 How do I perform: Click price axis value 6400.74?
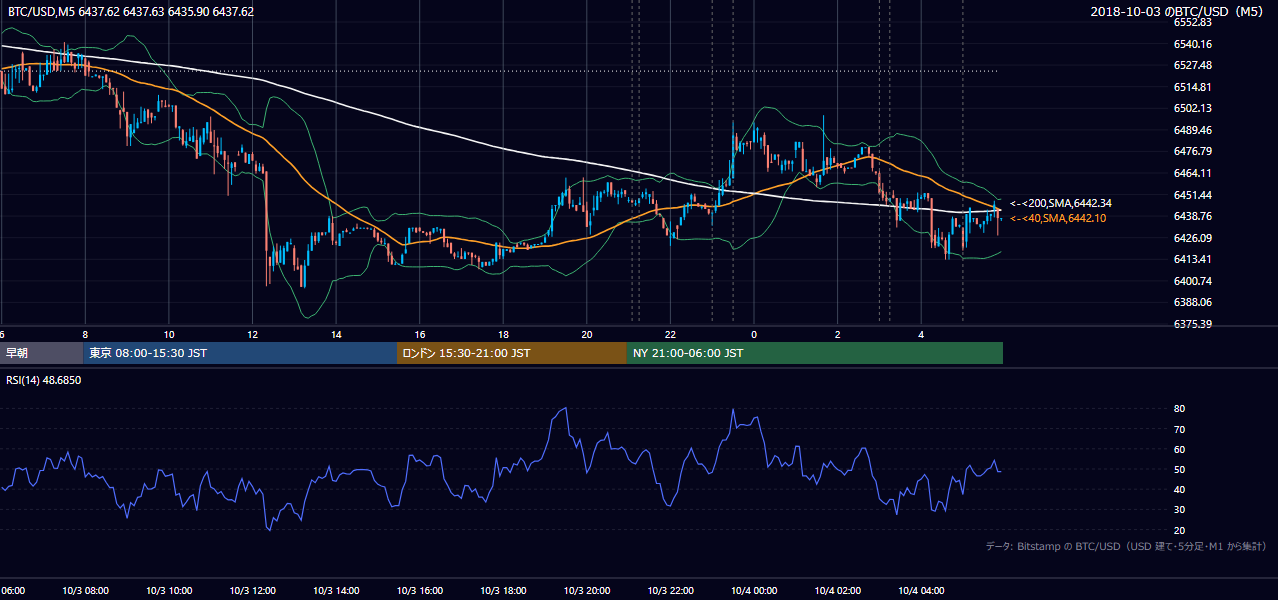click(1193, 281)
